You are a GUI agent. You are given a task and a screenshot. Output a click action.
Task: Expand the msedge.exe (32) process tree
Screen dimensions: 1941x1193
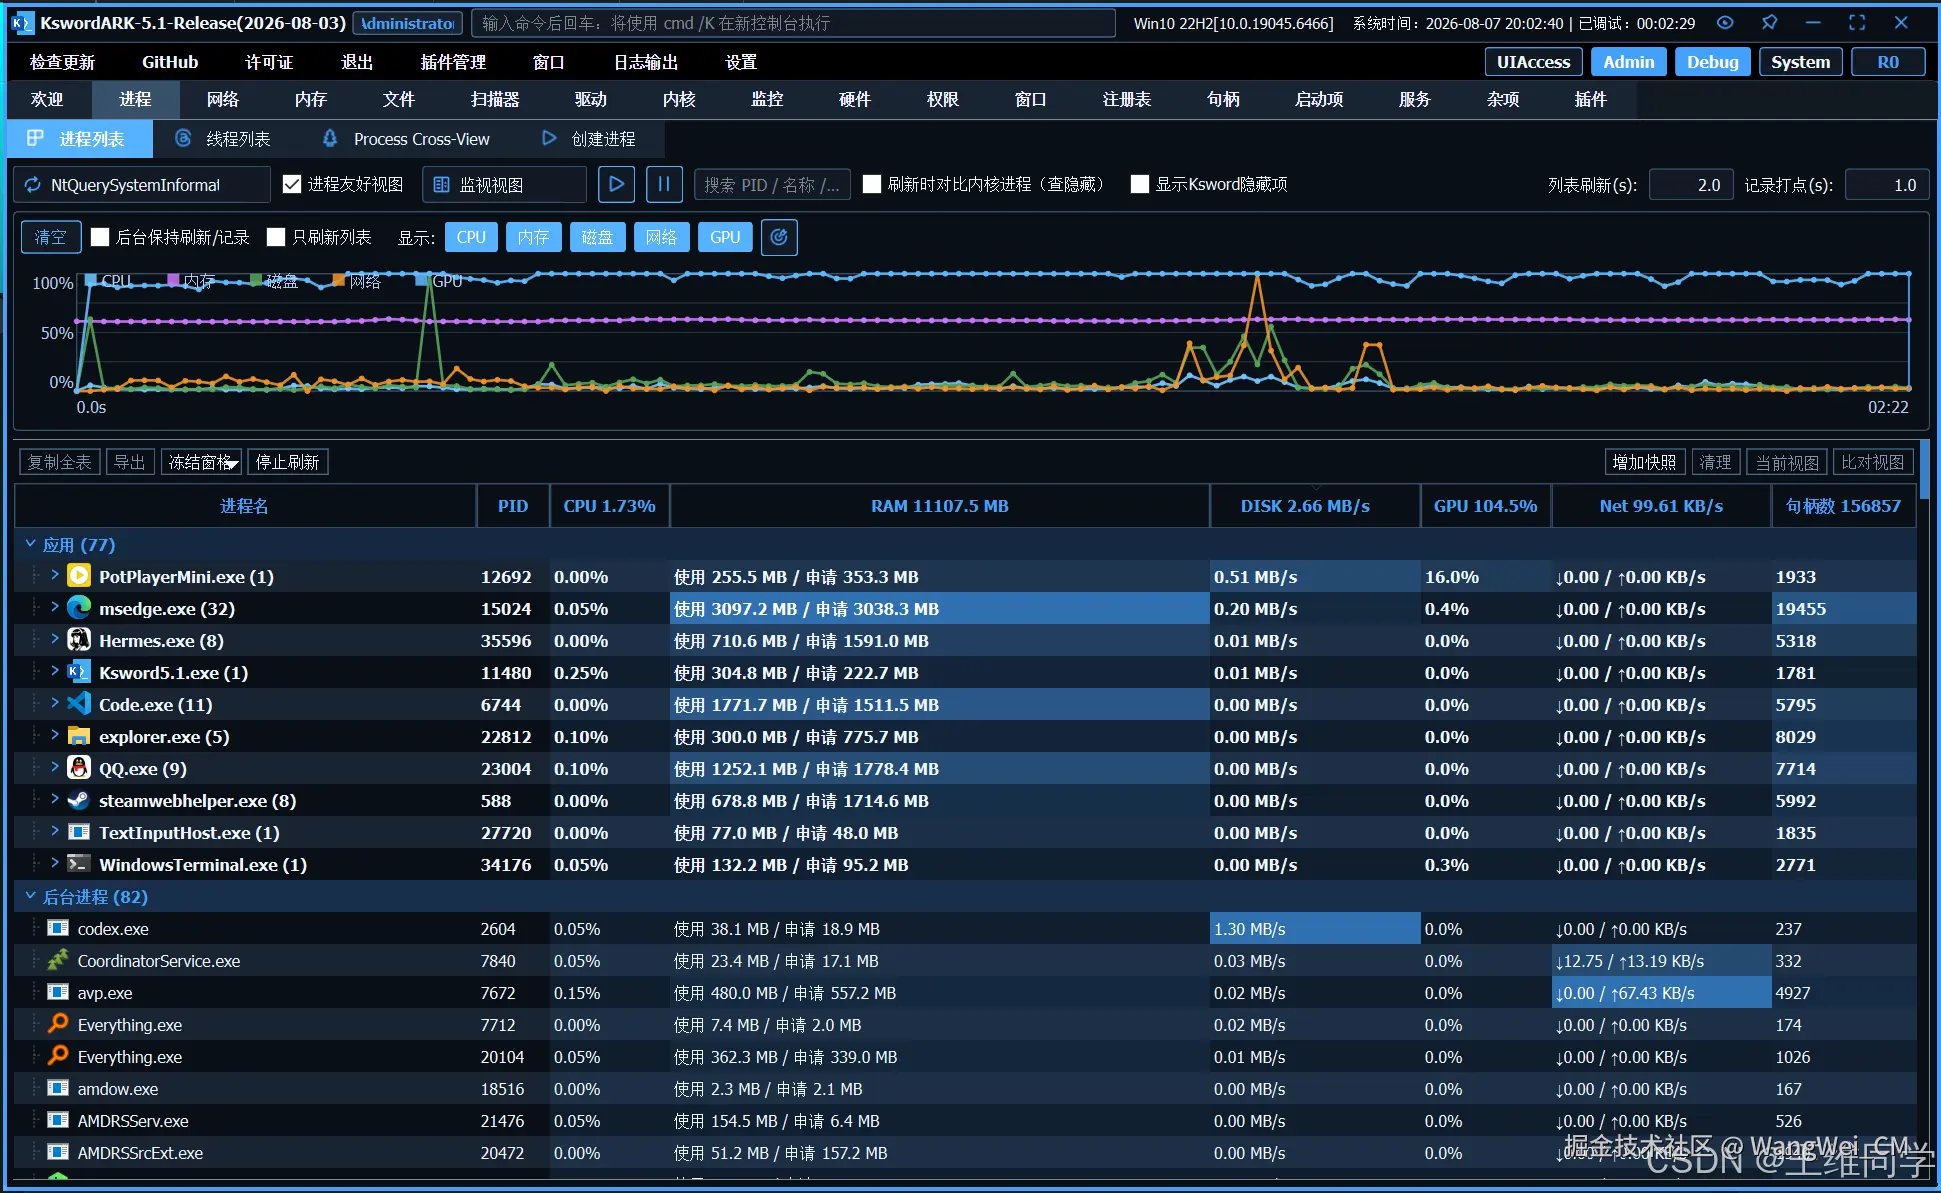coord(54,607)
